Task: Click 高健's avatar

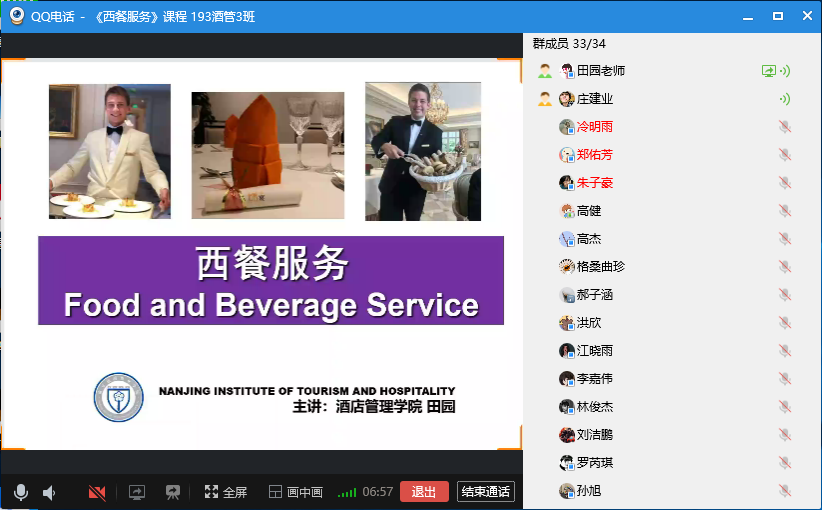Action: tap(567, 211)
